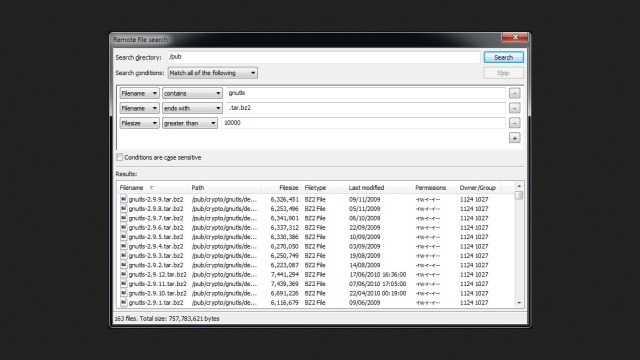Image resolution: width=640 pixels, height=360 pixels.
Task: Select filename gnutls-2.9.1.tar.bz2
Action: (x=156, y=303)
